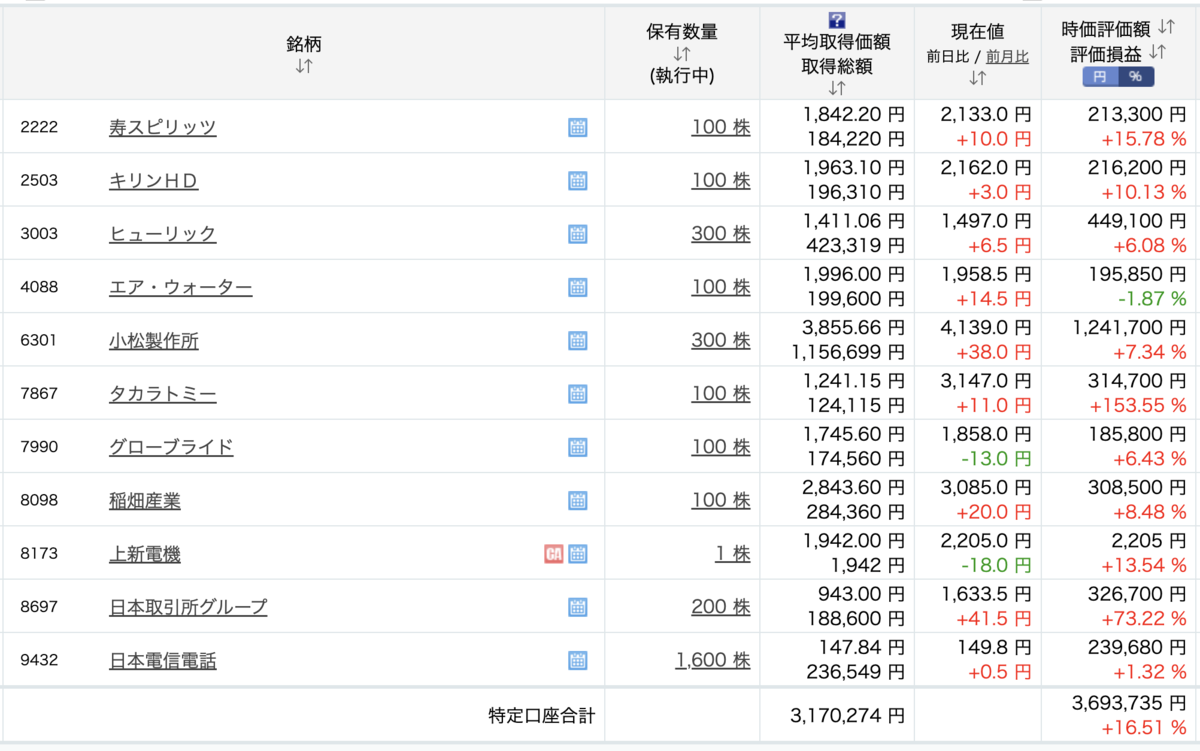
Task: Open calendar icon for ヒューリック
Action: 577,234
